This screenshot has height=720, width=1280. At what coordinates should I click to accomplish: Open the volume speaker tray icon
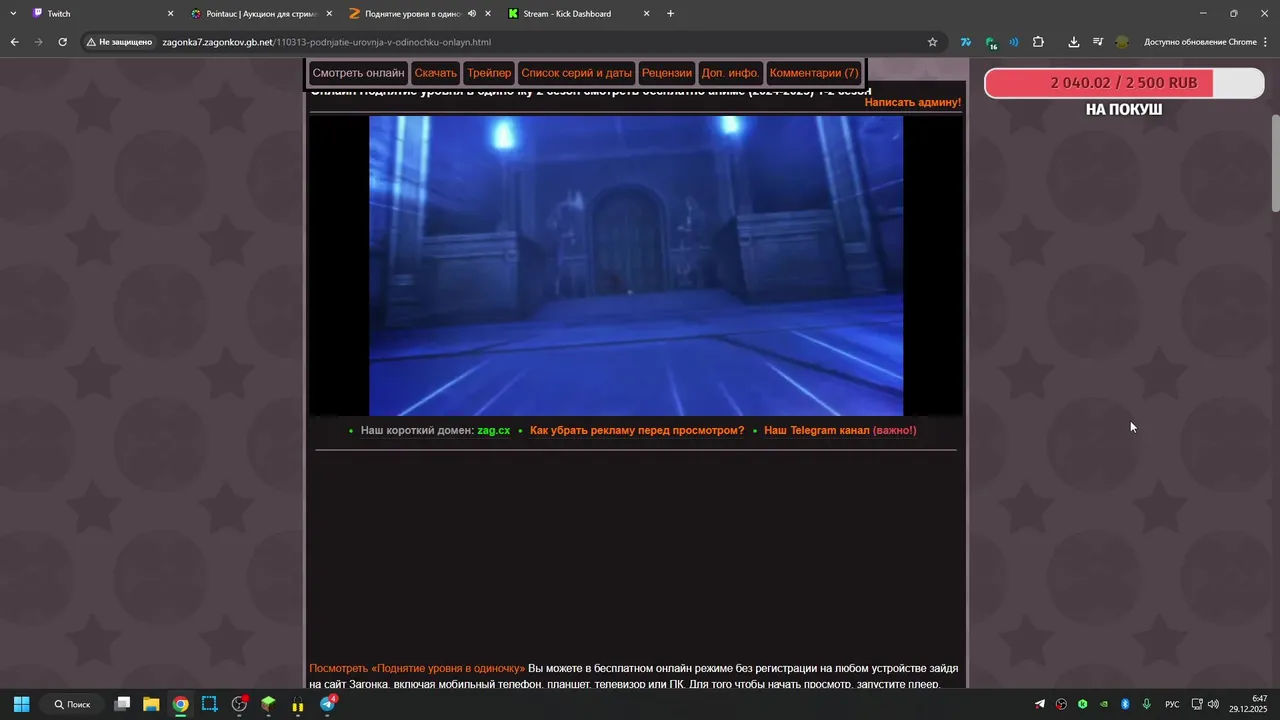pos(1213,704)
